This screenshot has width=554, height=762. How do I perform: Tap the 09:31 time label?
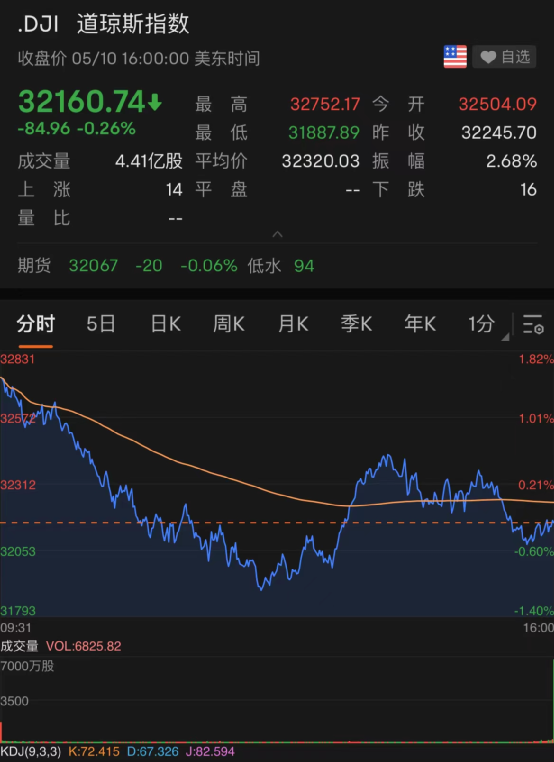coord(16,627)
